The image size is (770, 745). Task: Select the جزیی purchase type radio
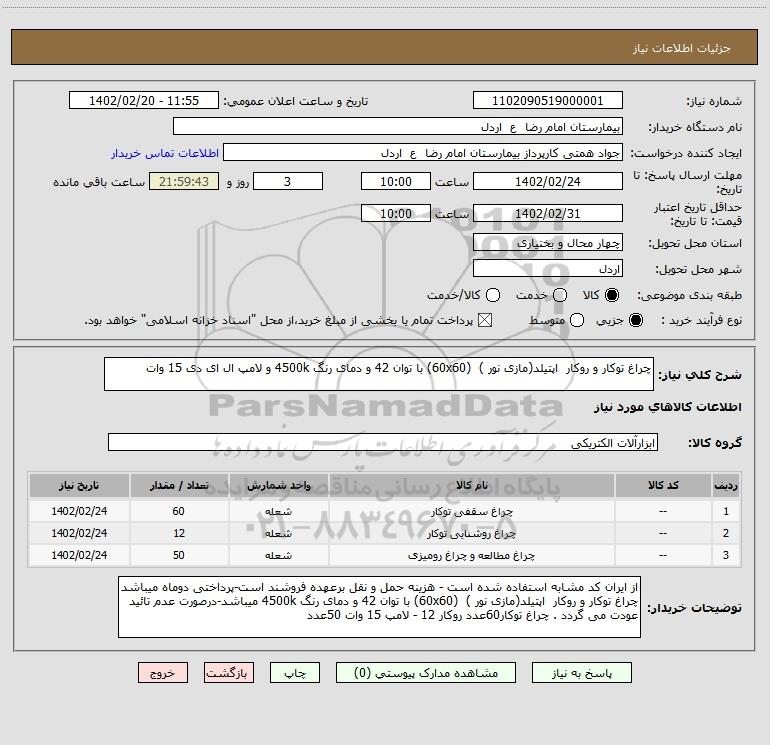click(x=636, y=320)
